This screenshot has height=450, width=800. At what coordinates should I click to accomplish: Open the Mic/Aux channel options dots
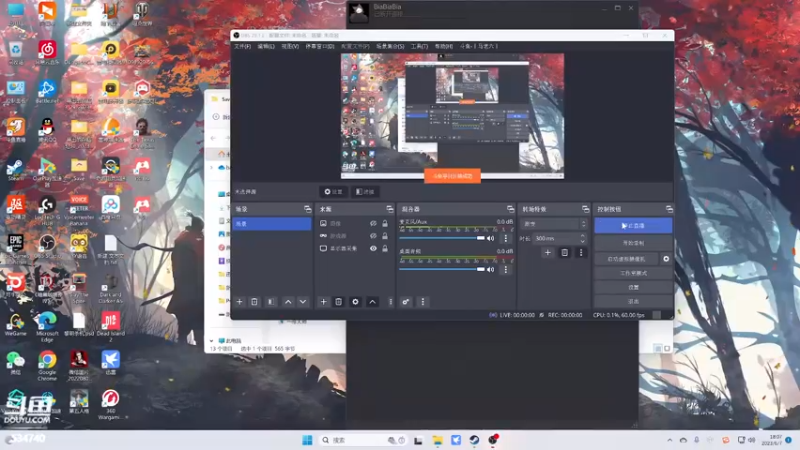[506, 238]
